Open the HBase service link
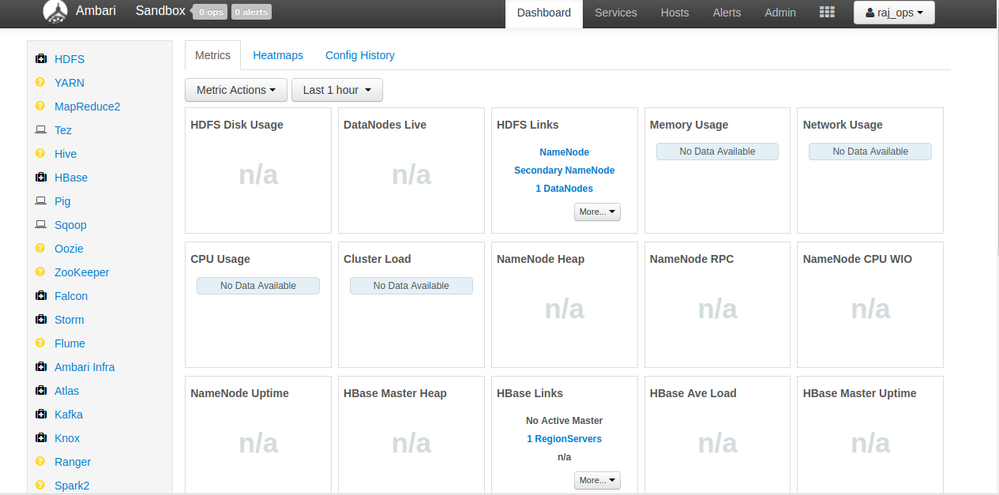 (71, 178)
